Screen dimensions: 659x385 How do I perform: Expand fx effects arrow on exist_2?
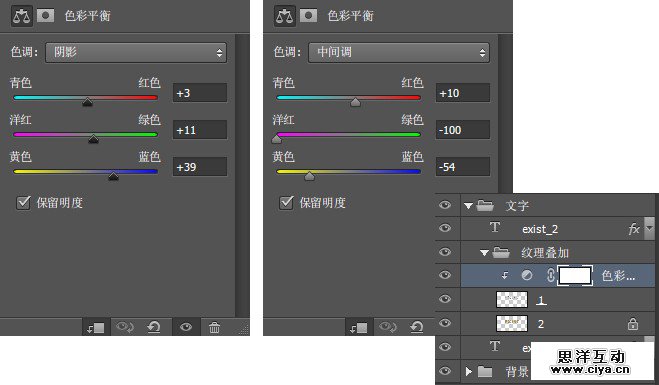coord(649,228)
